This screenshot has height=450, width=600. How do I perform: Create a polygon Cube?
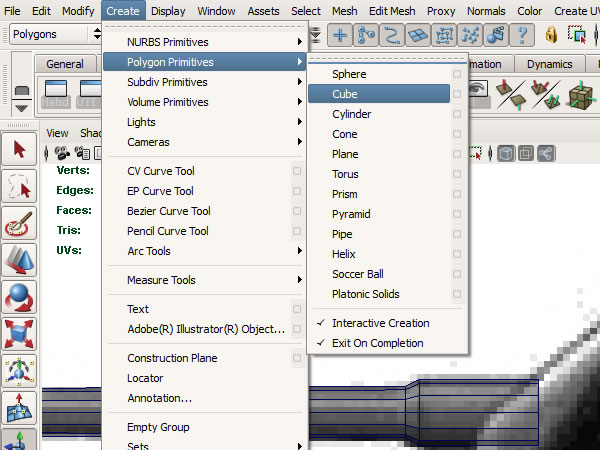[379, 94]
